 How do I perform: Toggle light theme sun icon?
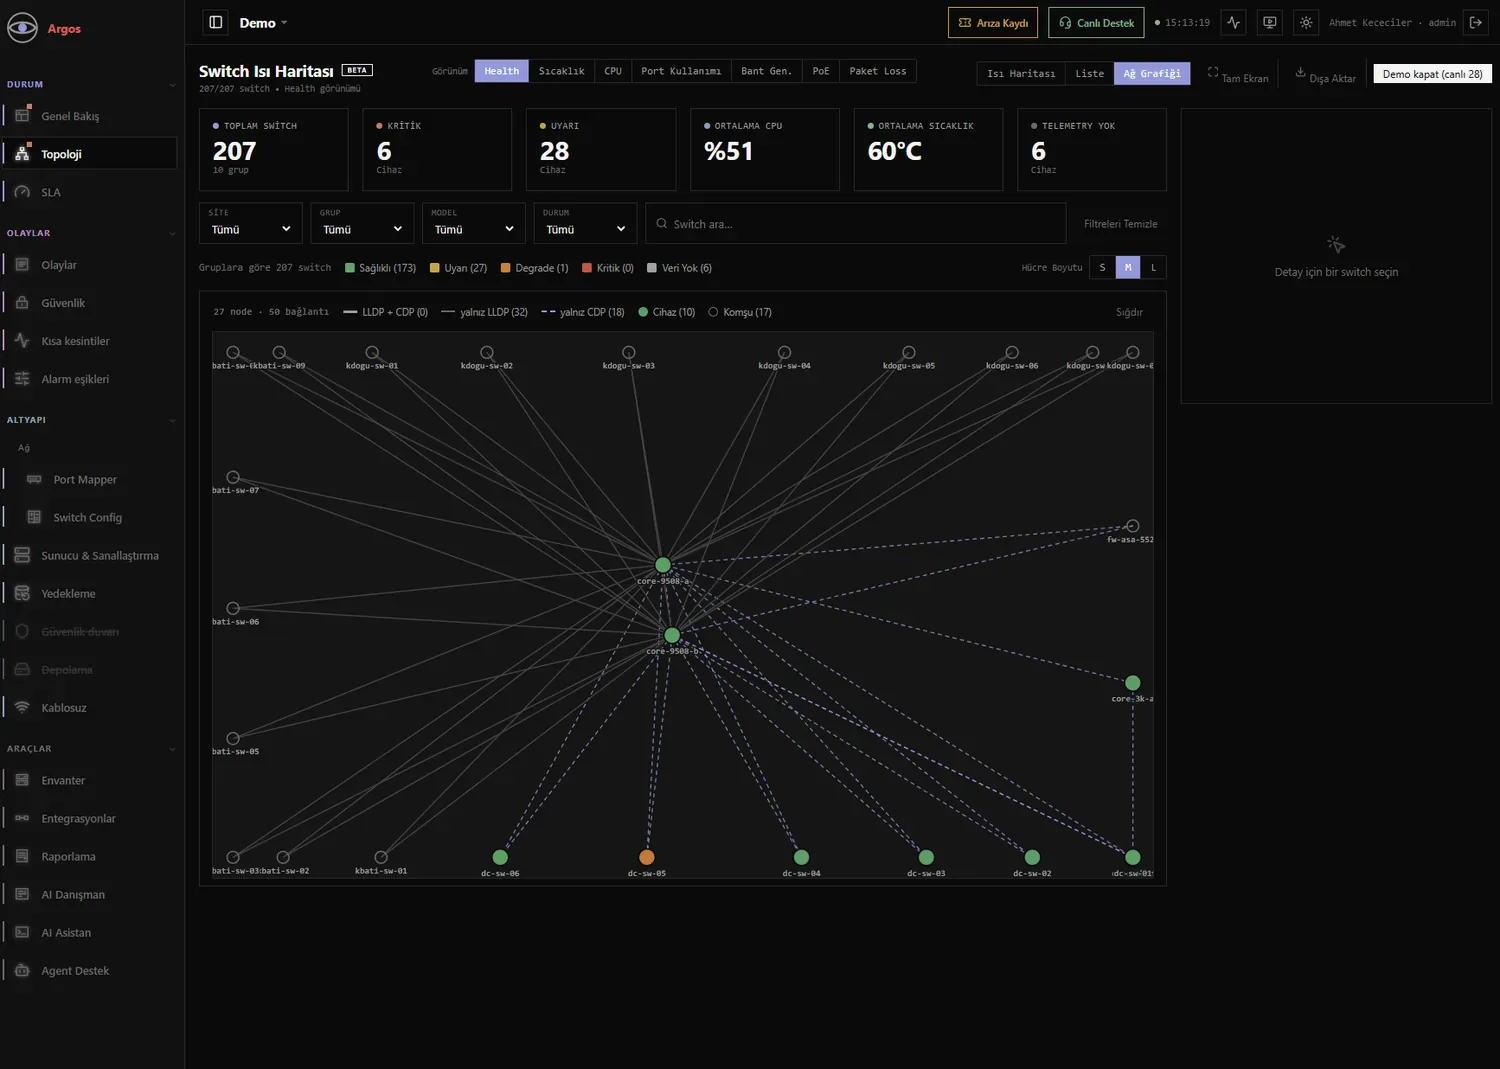[1306, 22]
